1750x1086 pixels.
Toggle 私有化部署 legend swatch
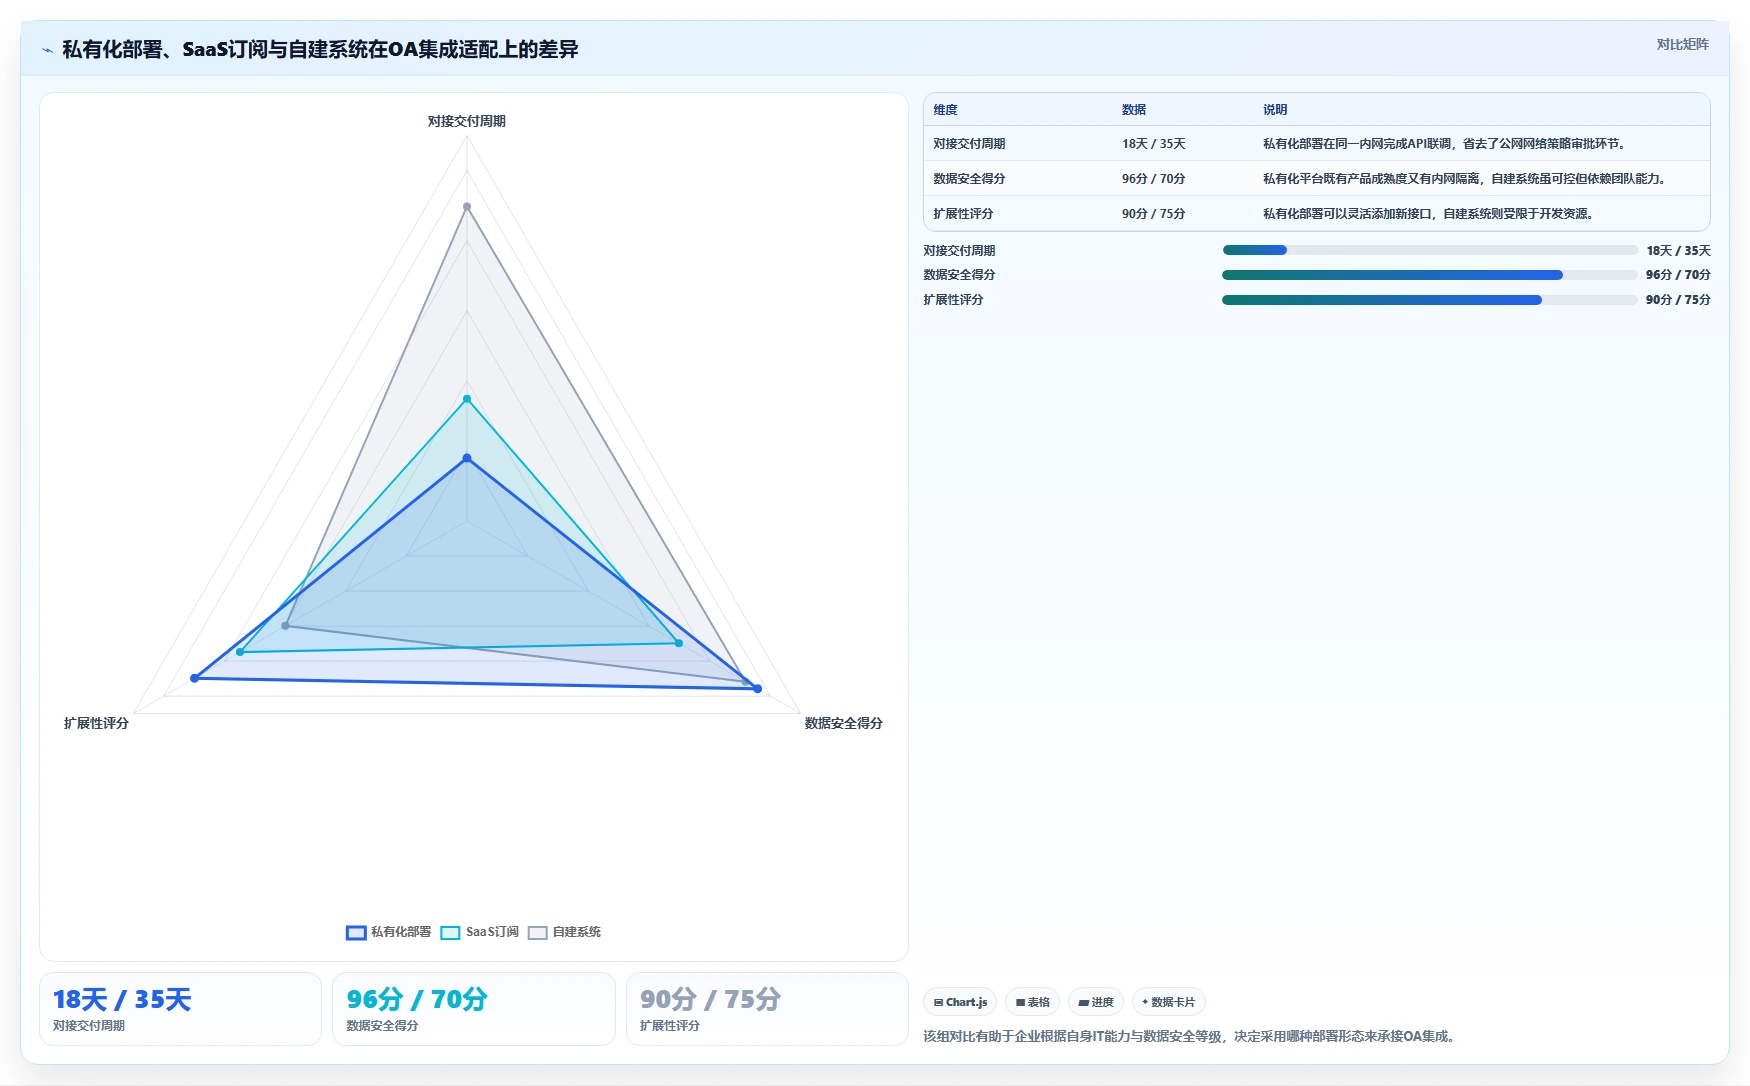coord(356,932)
